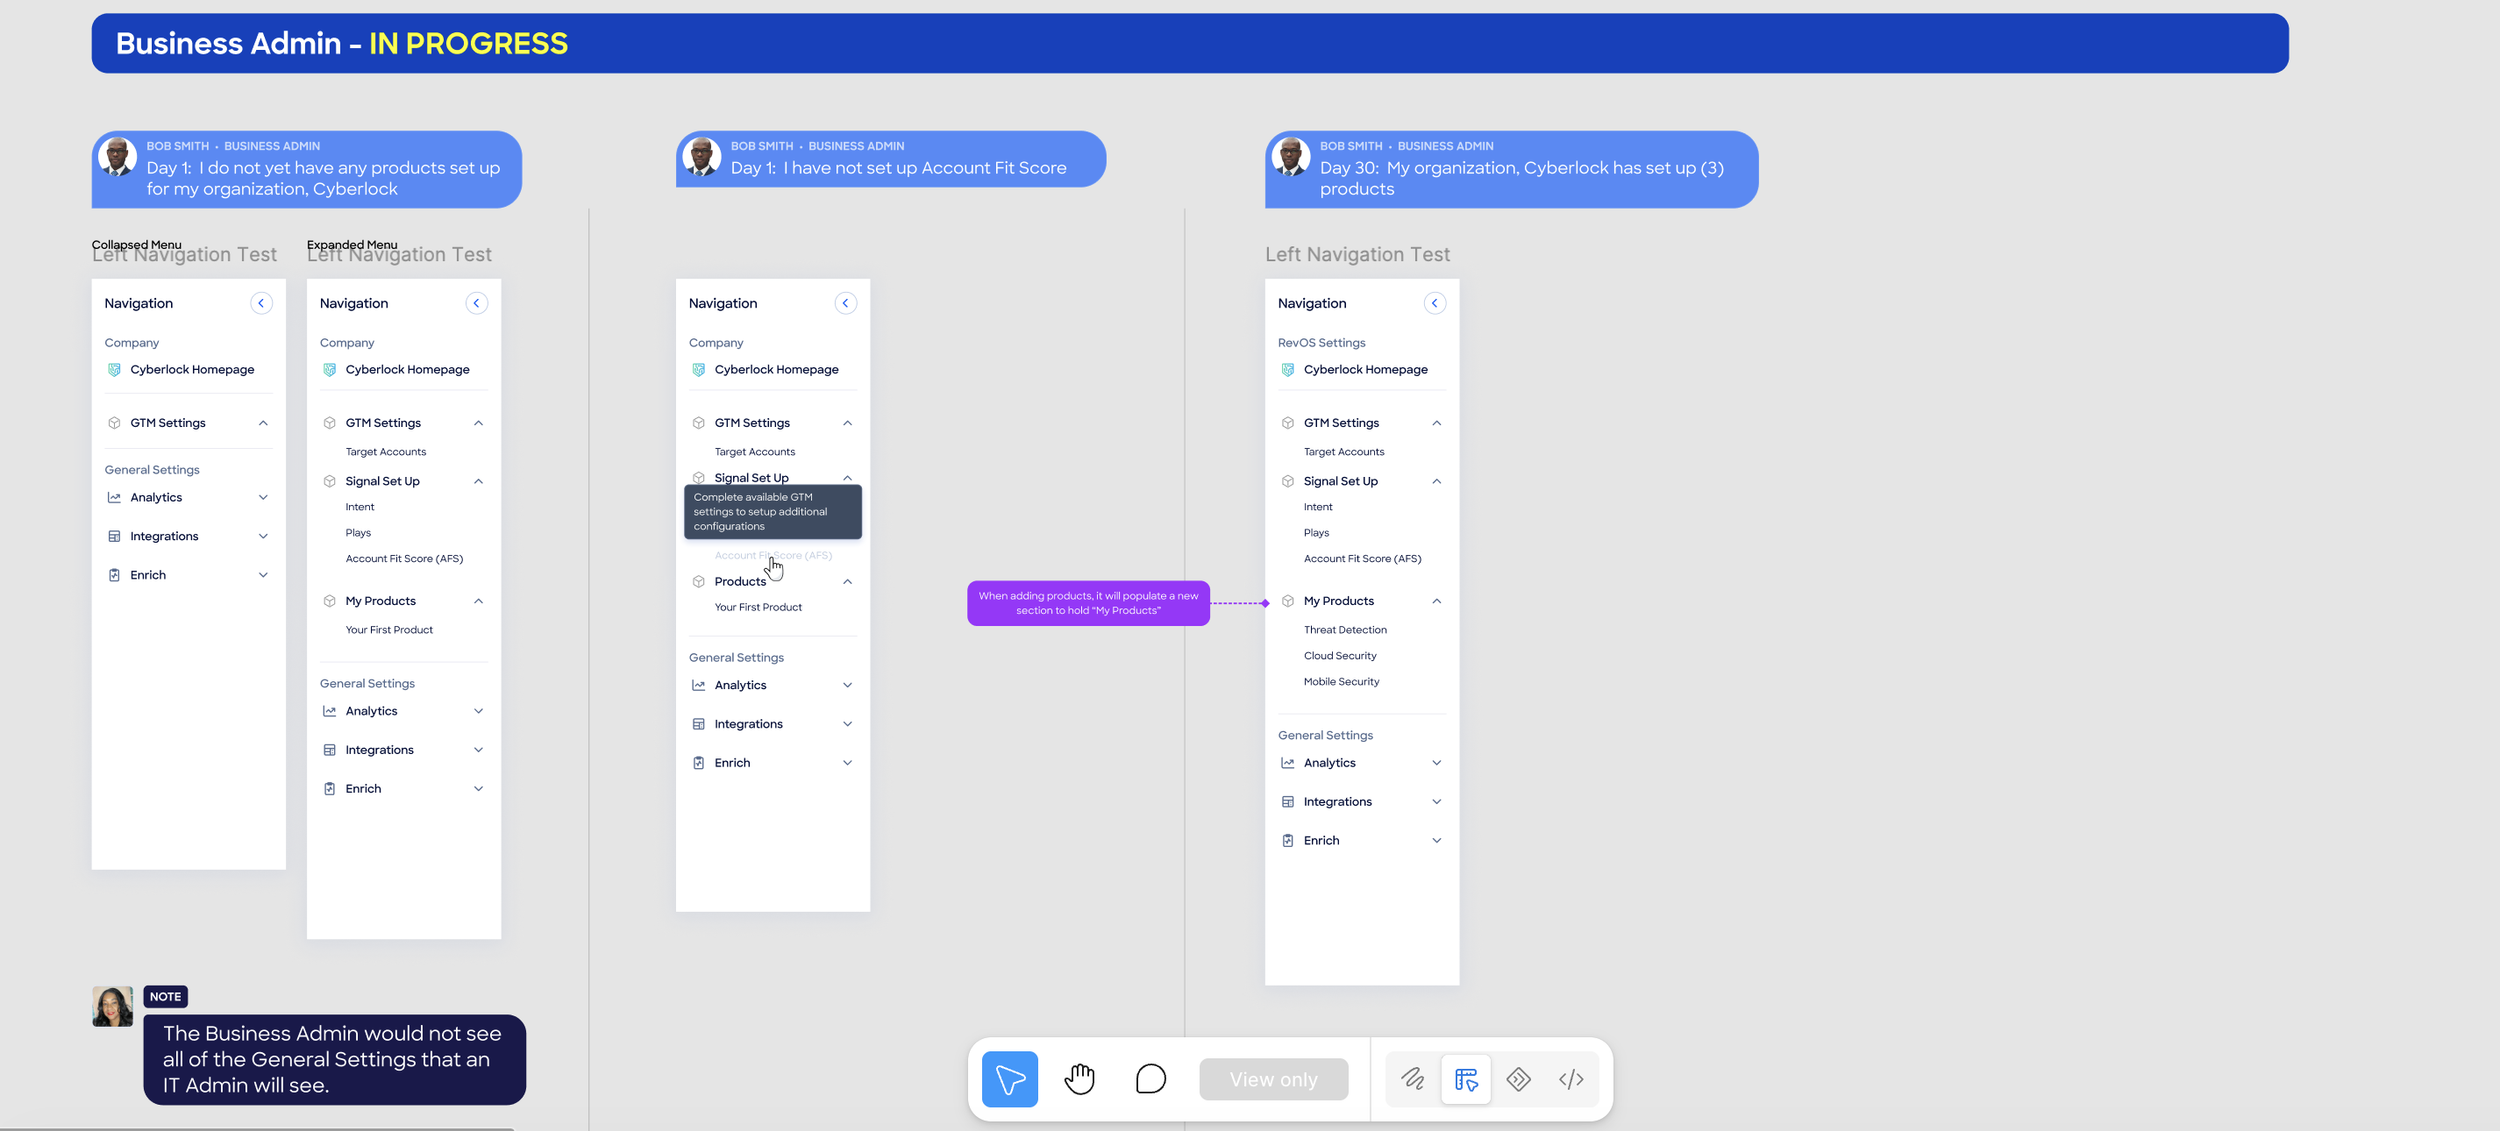This screenshot has height=1131, width=2500.
Task: Click Cyberlock shield icon in Day 30 panel
Action: point(1287,370)
